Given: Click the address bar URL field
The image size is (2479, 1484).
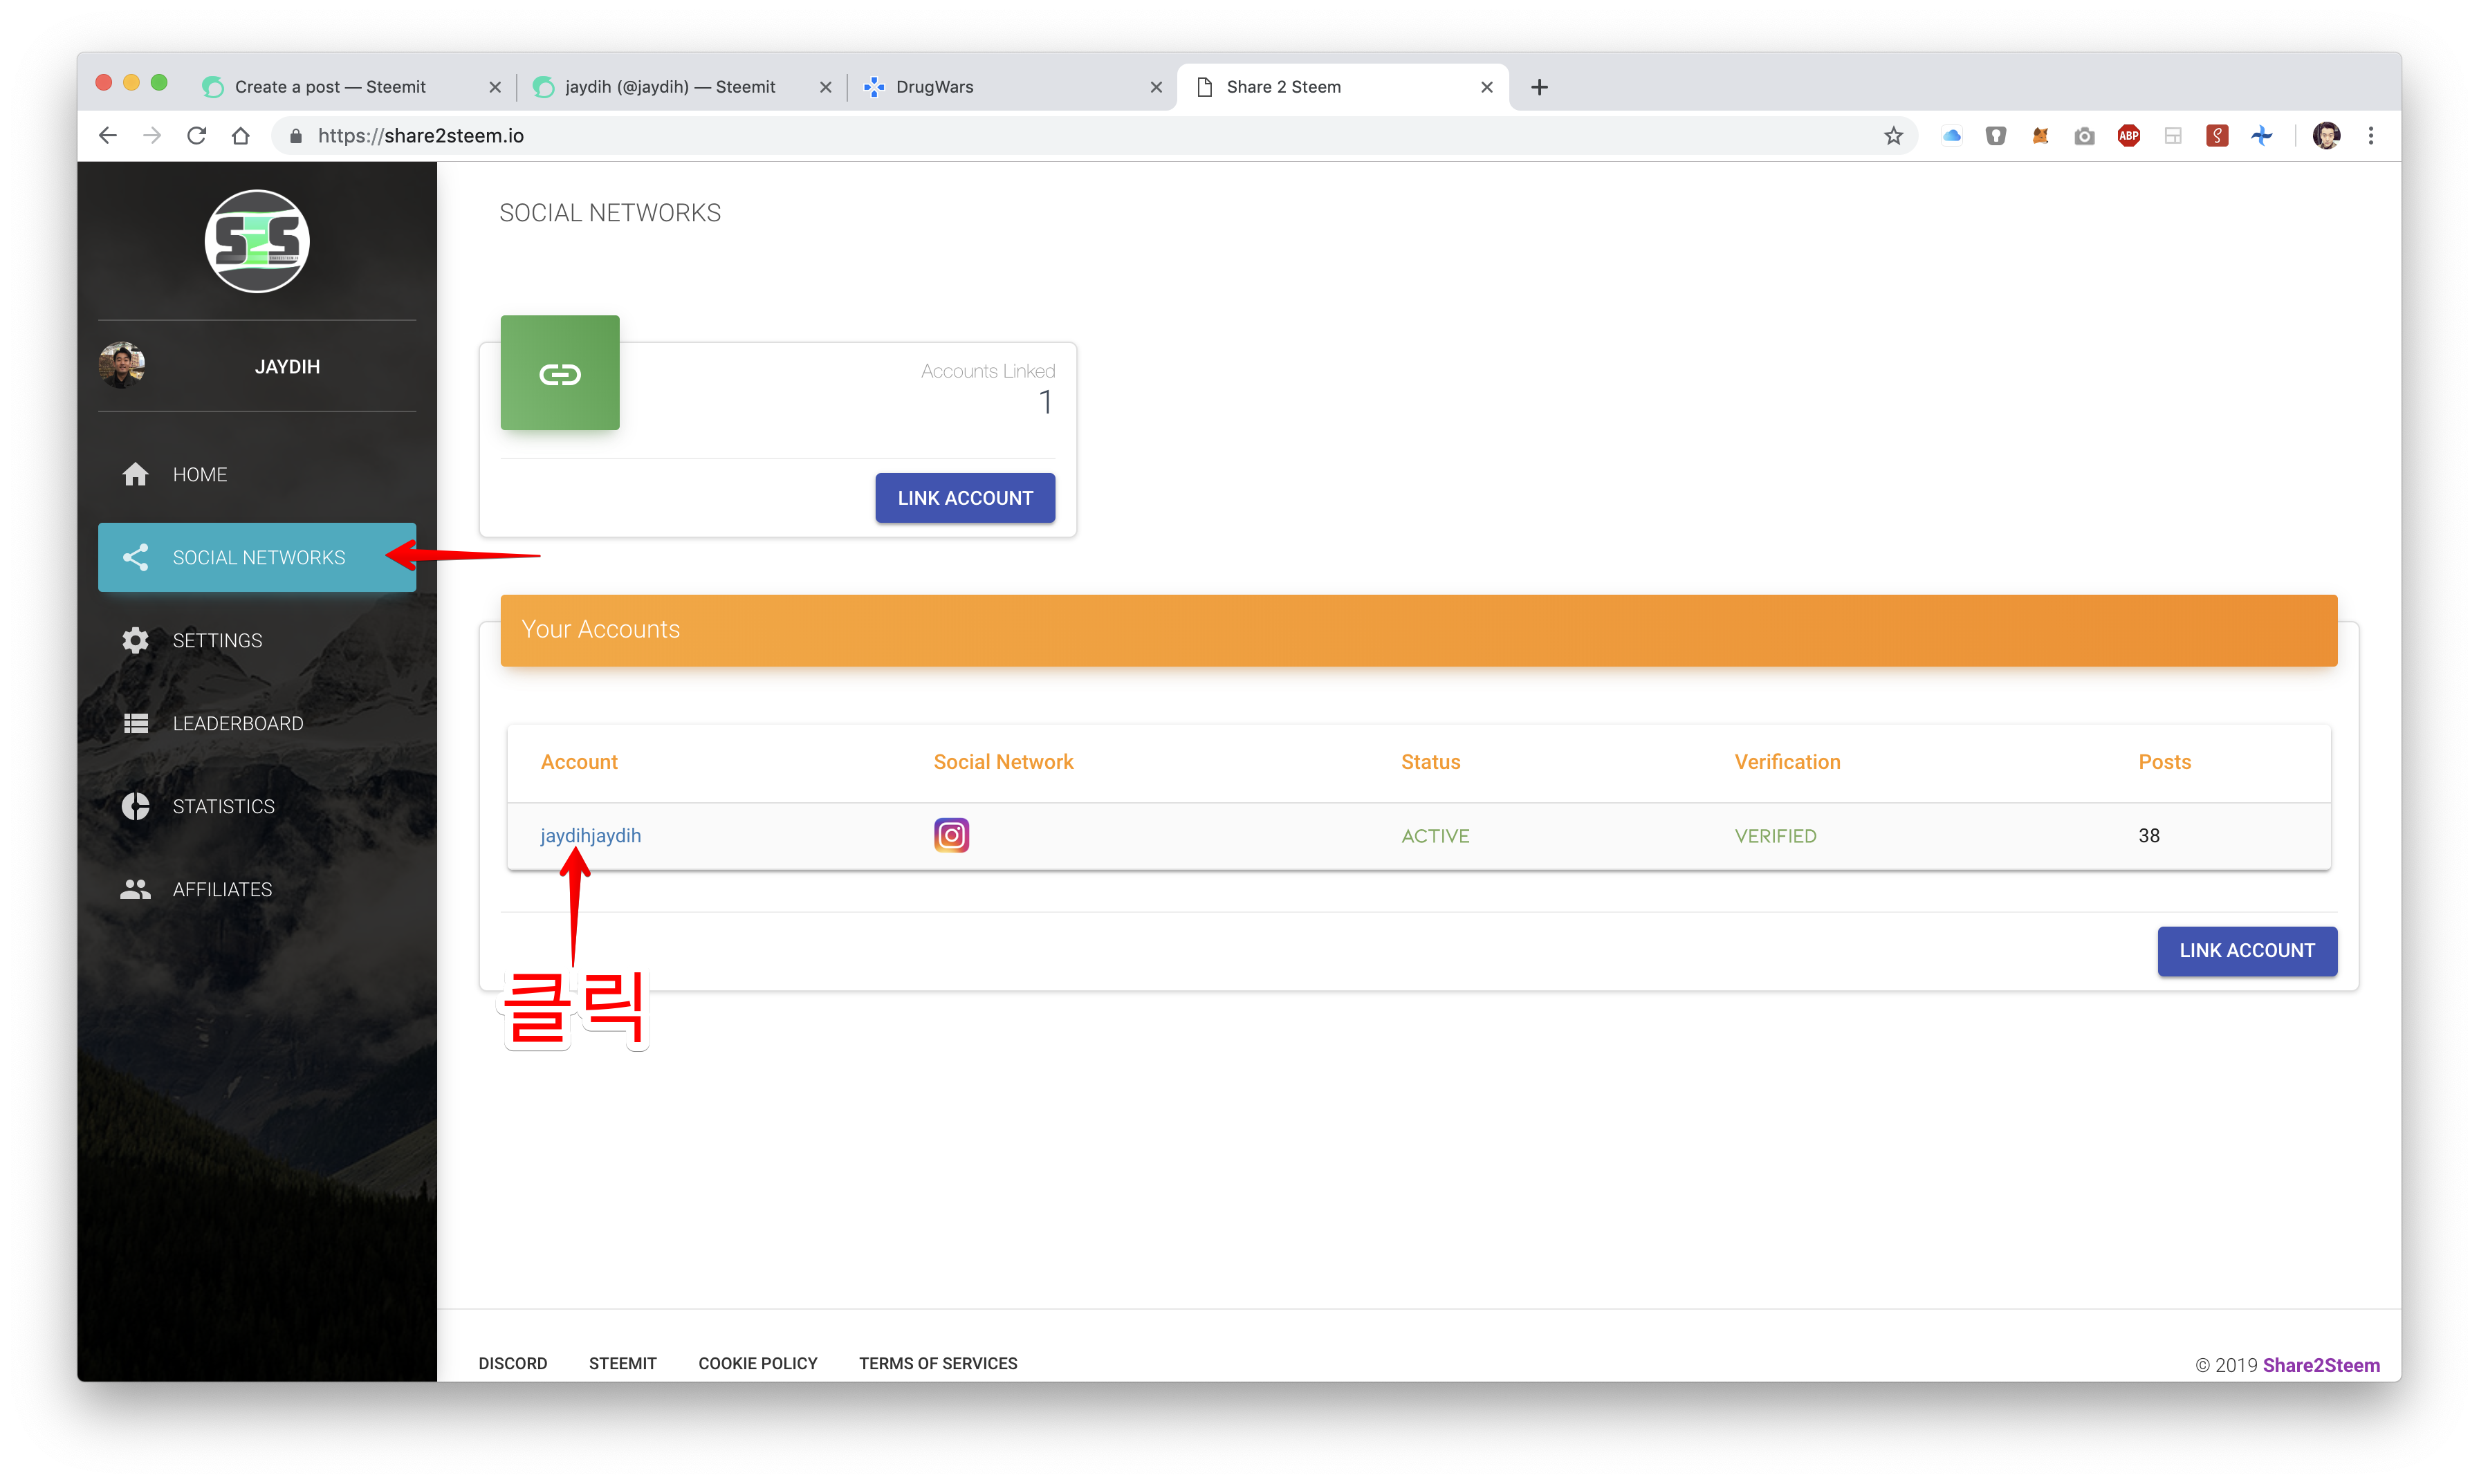Looking at the screenshot, I should pos(1095,136).
